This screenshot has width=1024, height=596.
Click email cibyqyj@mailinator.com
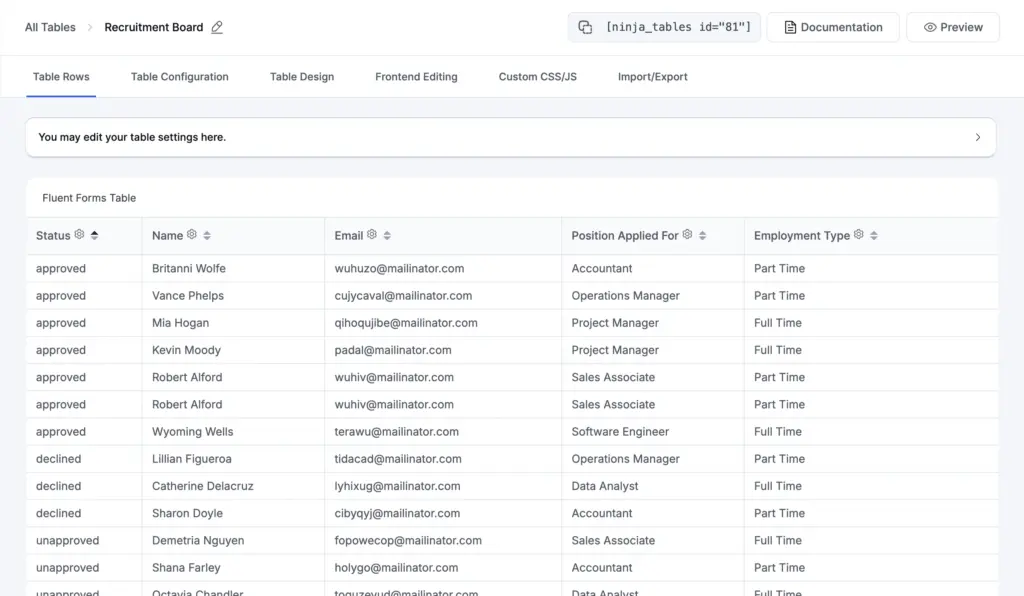[x=397, y=513]
